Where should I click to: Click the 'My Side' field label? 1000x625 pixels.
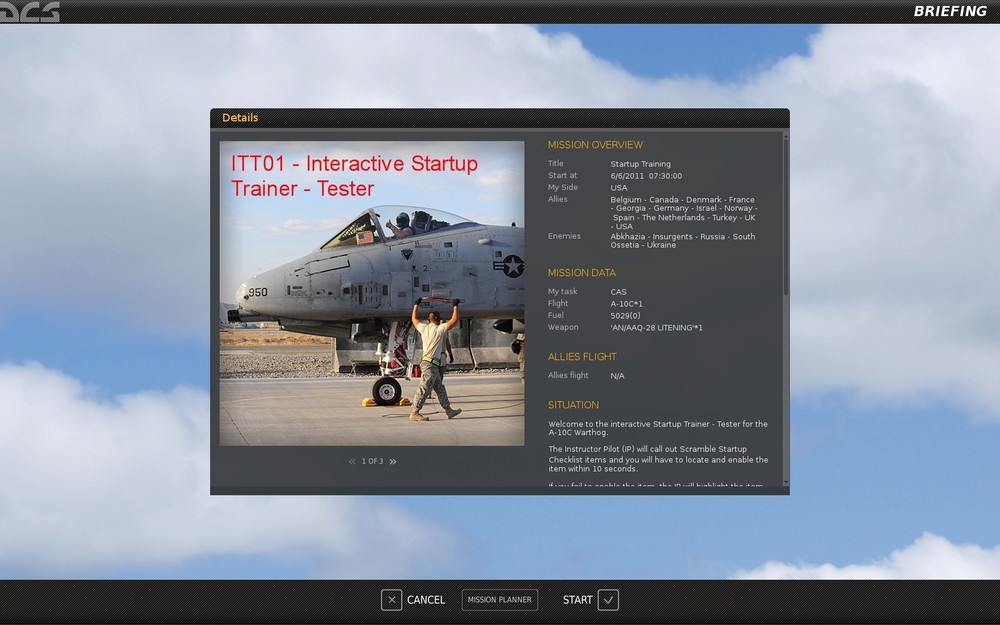coord(562,188)
